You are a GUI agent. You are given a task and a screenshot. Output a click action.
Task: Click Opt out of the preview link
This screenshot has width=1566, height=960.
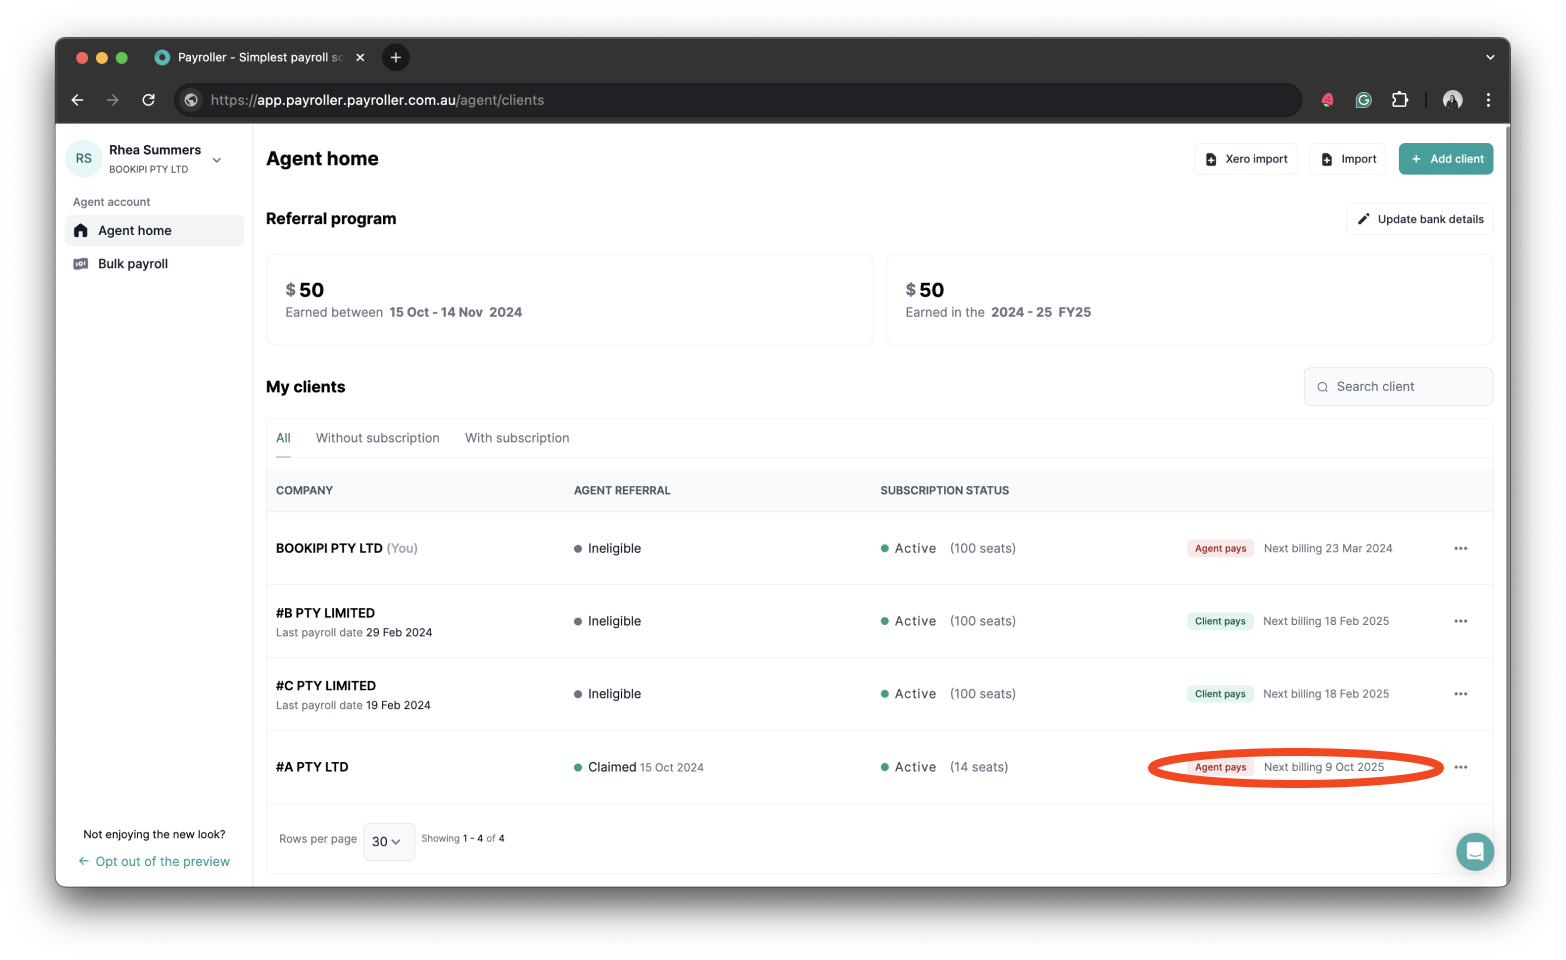(x=154, y=861)
